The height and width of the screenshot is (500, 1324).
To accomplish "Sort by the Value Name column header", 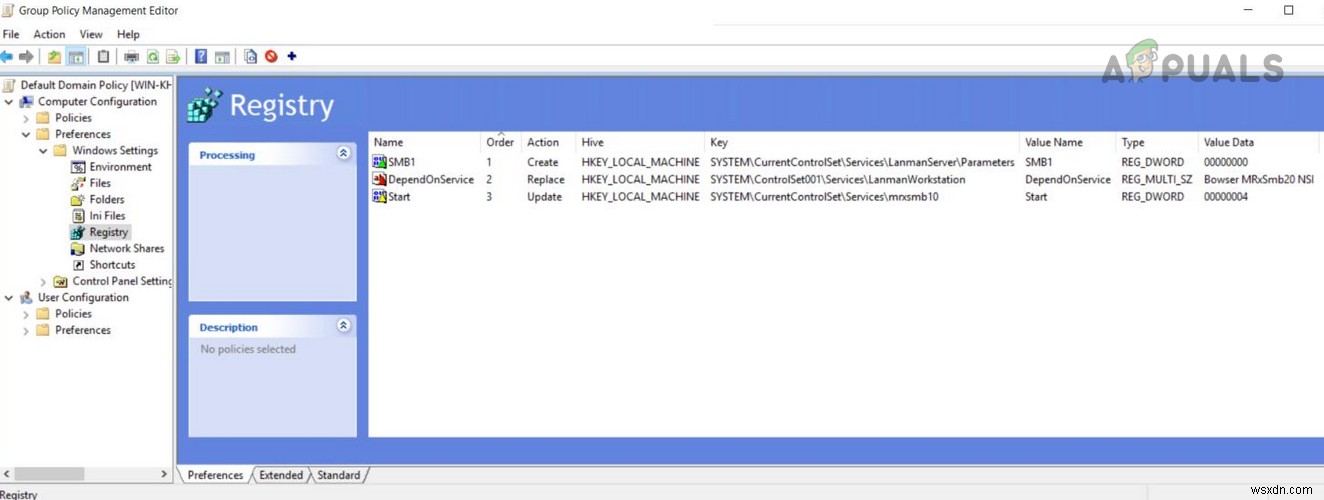I will (x=1068, y=142).
